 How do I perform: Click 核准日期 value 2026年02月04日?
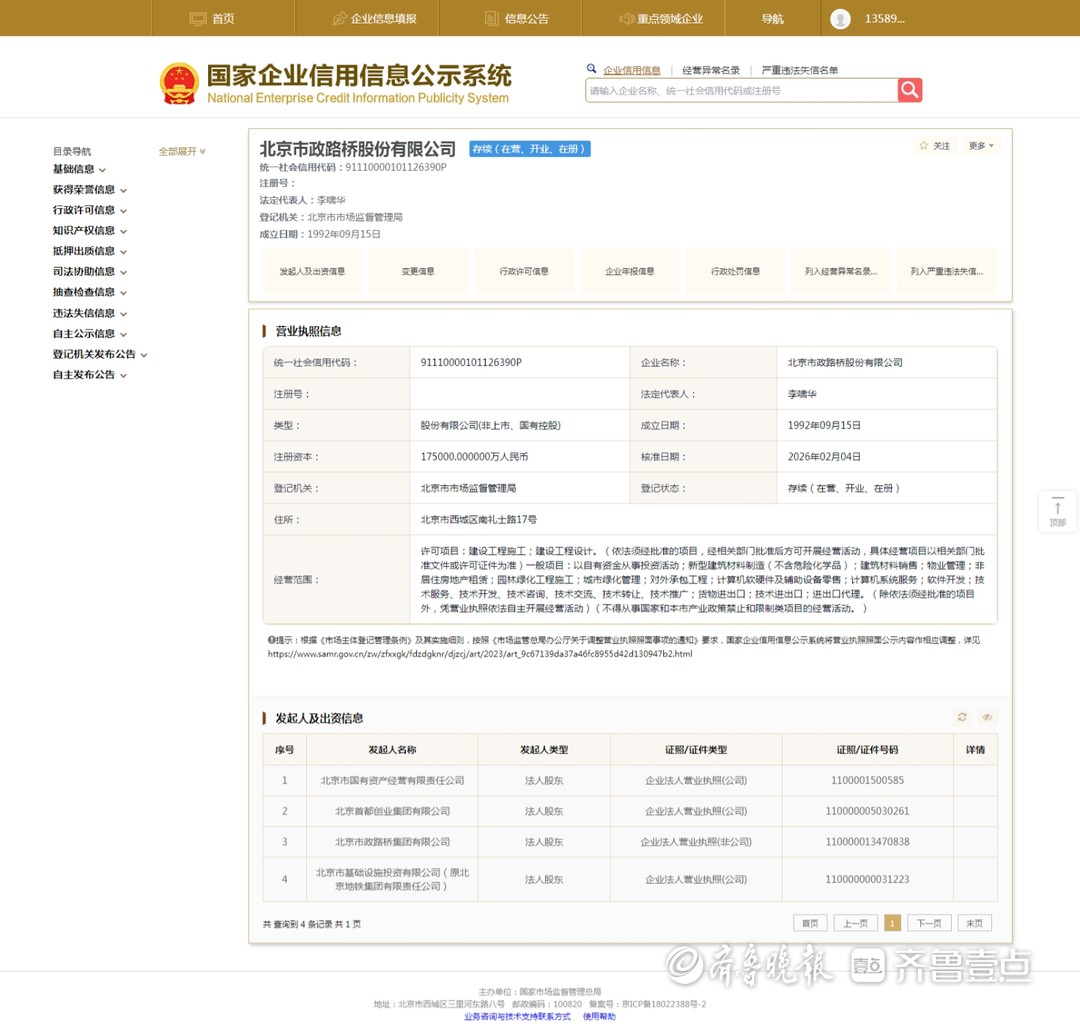click(x=824, y=457)
